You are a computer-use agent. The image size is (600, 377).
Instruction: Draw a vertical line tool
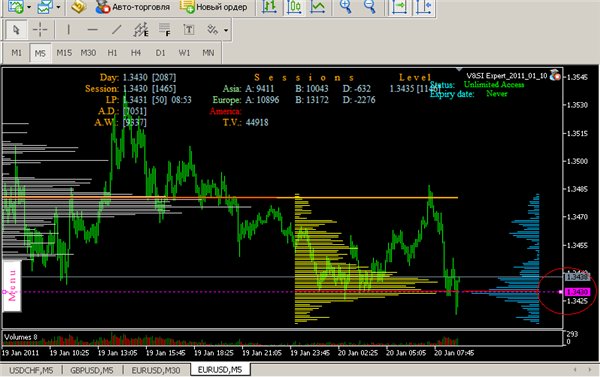pyautogui.click(x=68, y=29)
